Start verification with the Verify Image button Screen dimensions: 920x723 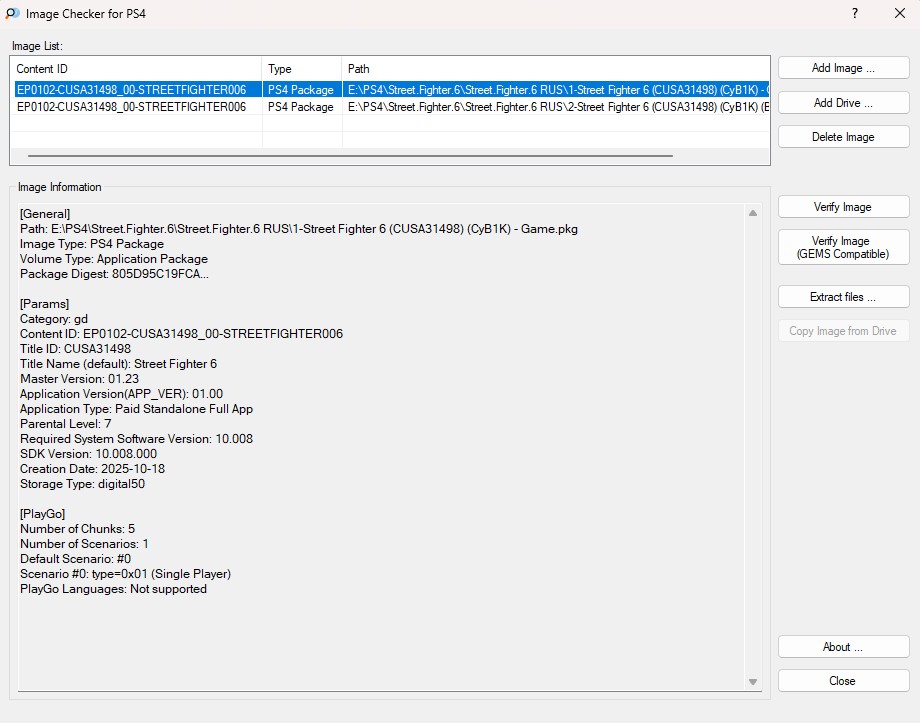(x=843, y=207)
